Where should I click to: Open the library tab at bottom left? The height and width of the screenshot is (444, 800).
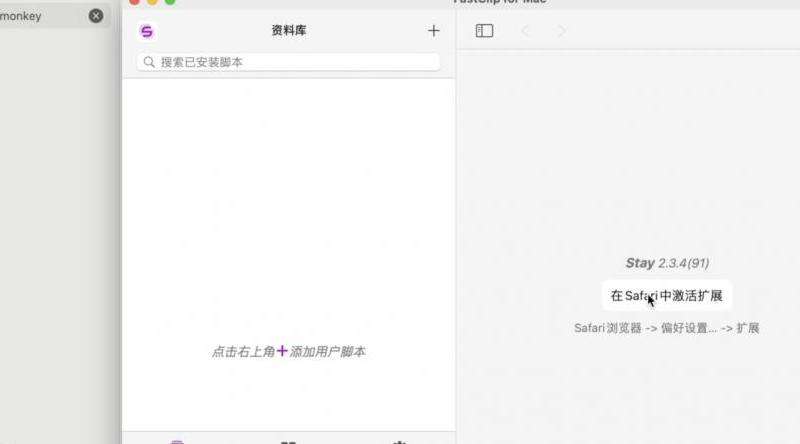(177, 441)
